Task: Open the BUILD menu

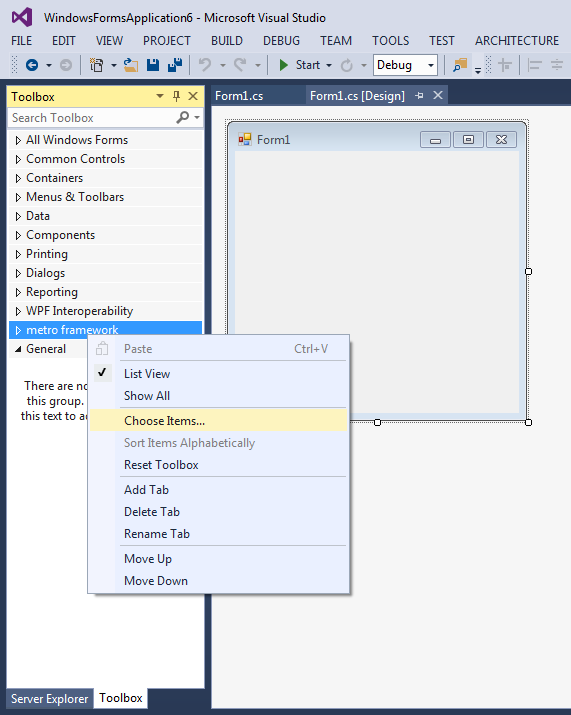Action: point(227,41)
